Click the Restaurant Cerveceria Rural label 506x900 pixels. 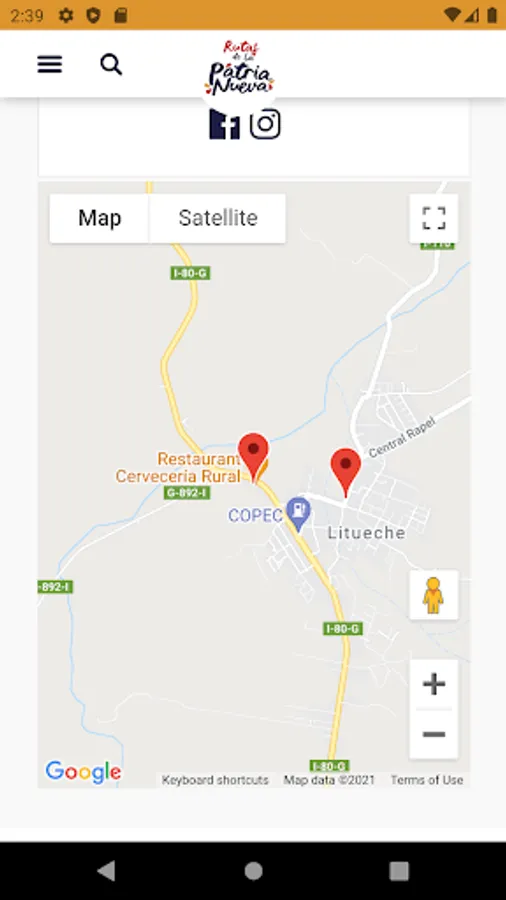click(x=178, y=468)
